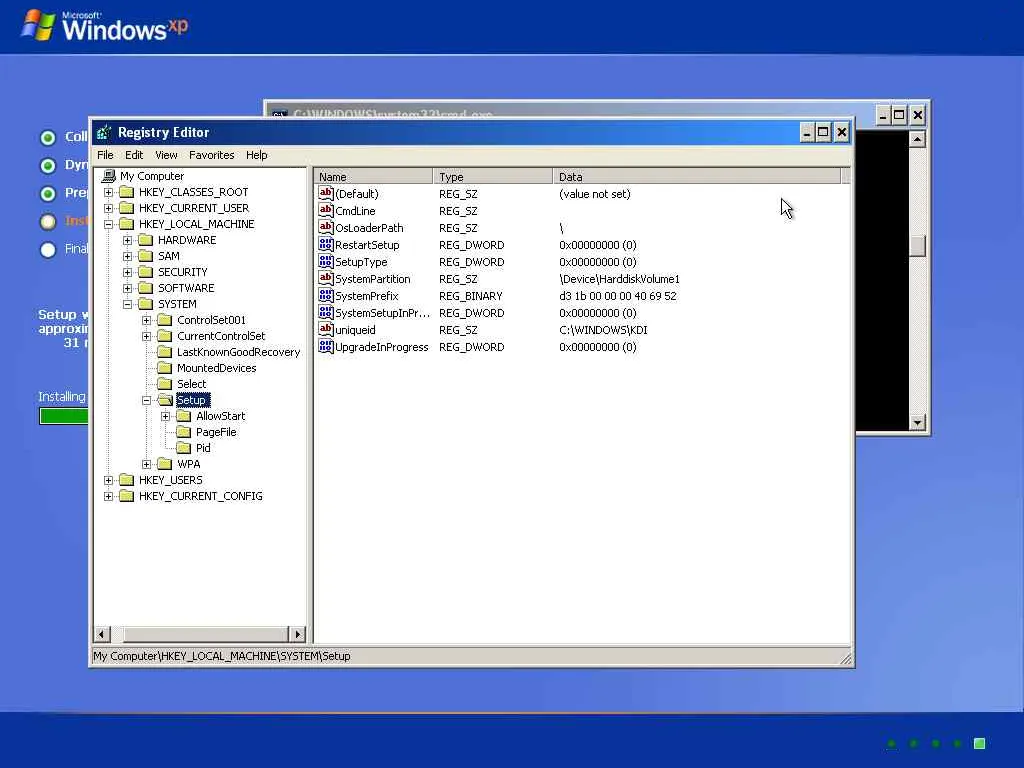Open the View menu
The image size is (1024, 768).
(166, 155)
